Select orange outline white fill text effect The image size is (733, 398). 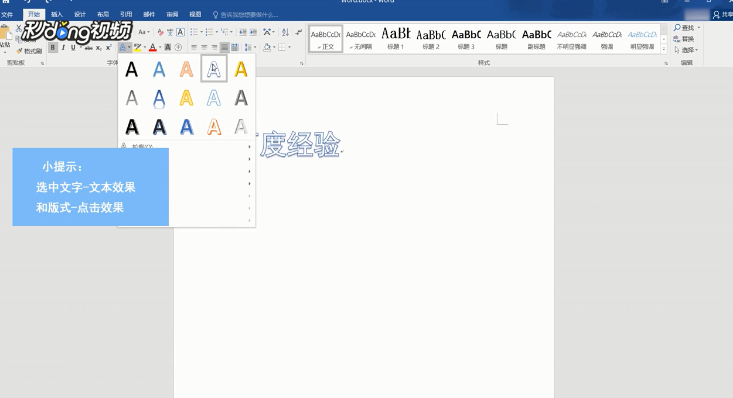pyautogui.click(x=214, y=127)
